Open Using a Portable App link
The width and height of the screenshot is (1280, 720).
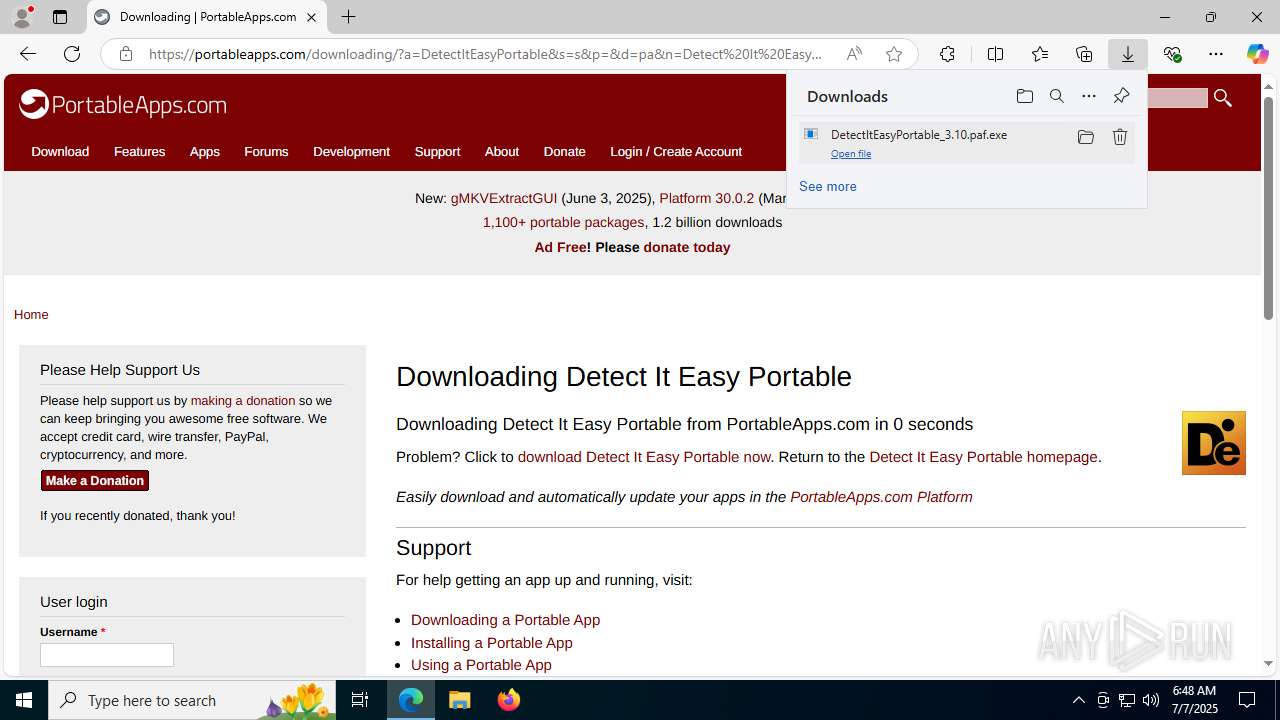tap(481, 665)
